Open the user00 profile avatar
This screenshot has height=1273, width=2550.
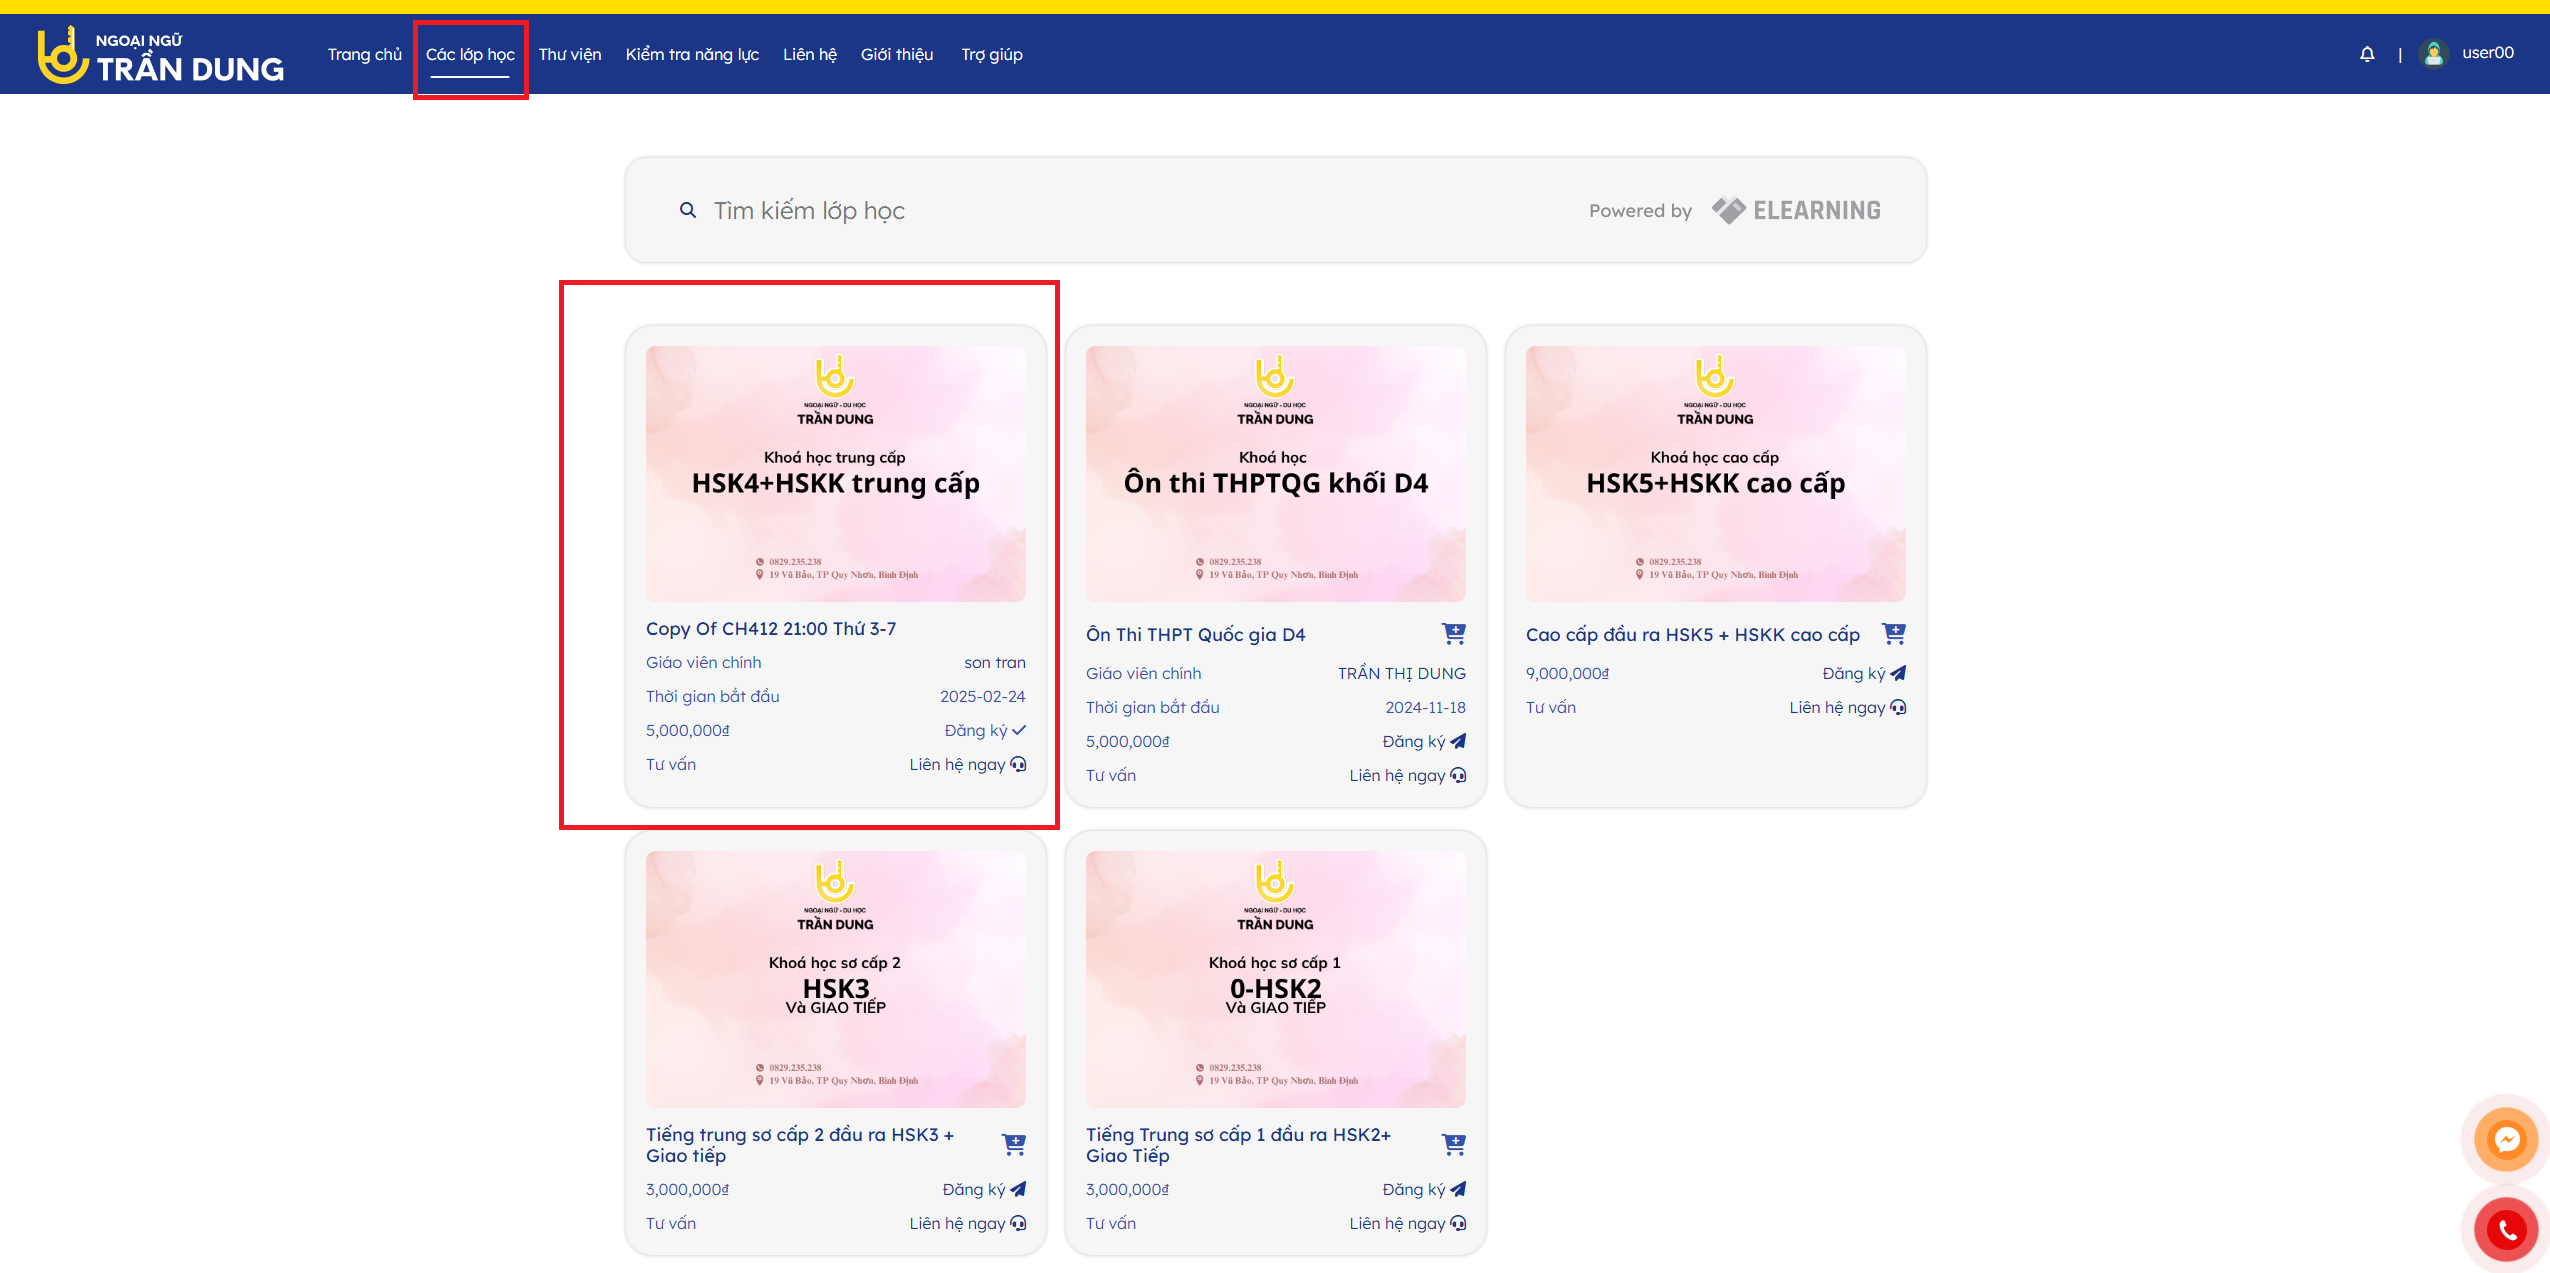pyautogui.click(x=2433, y=54)
